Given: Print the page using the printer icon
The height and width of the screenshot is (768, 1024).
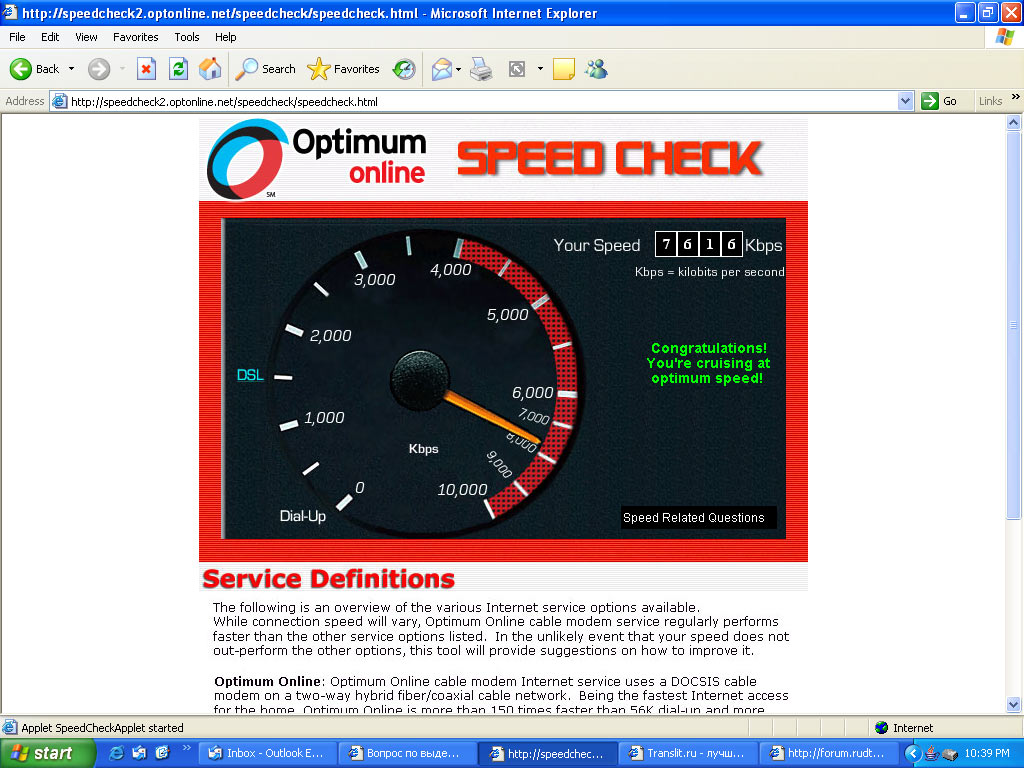Looking at the screenshot, I should coord(481,69).
